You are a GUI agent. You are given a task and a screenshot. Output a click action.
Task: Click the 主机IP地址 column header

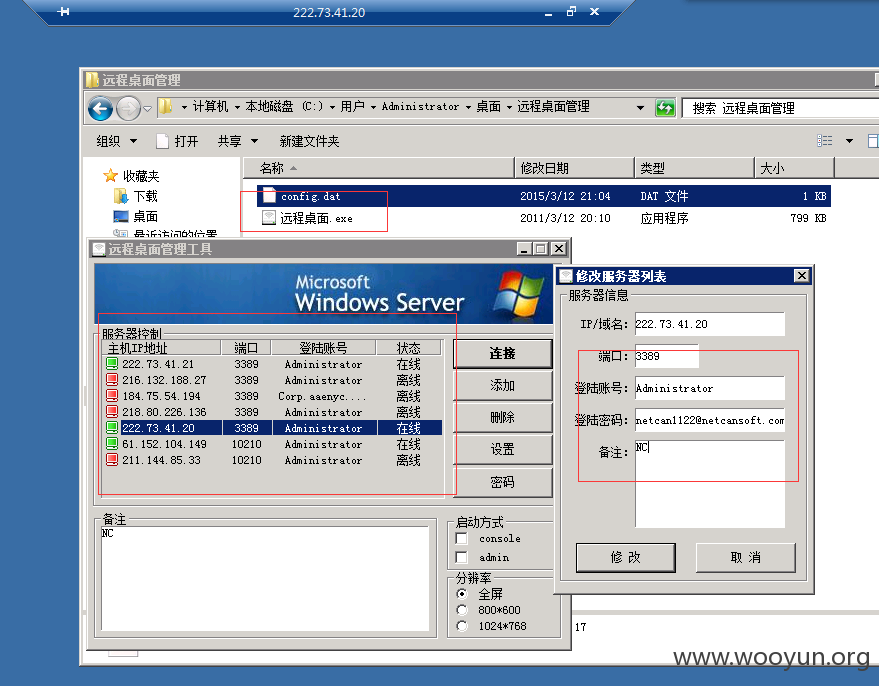click(161, 347)
